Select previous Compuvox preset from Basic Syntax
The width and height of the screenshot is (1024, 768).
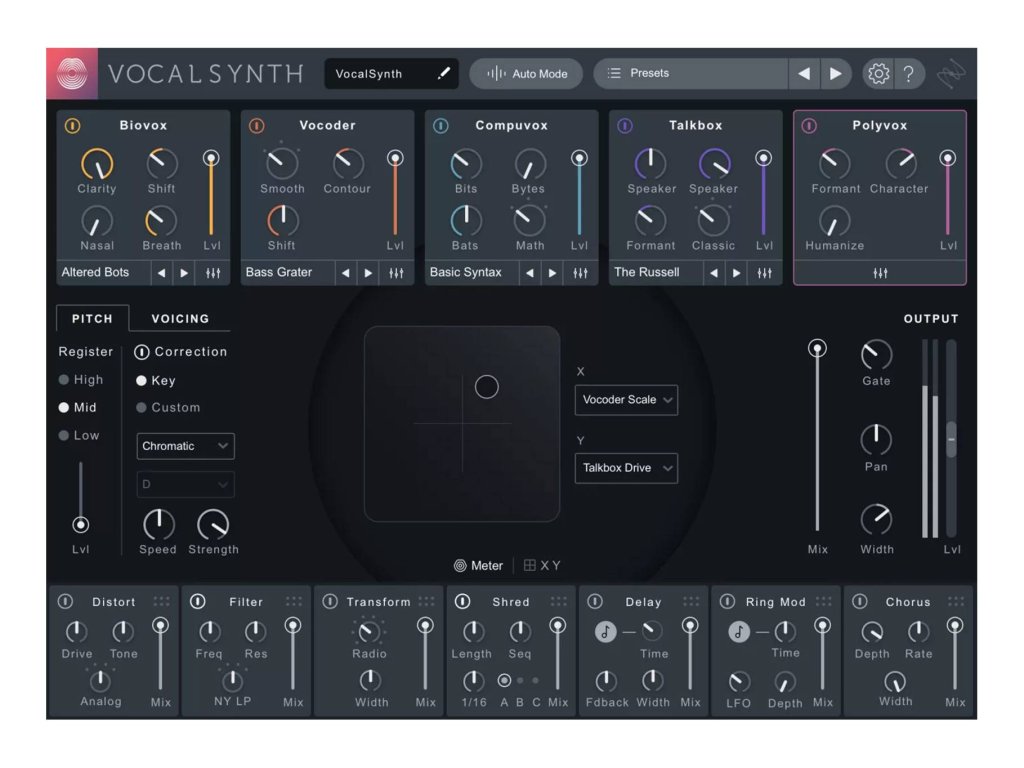(x=530, y=273)
